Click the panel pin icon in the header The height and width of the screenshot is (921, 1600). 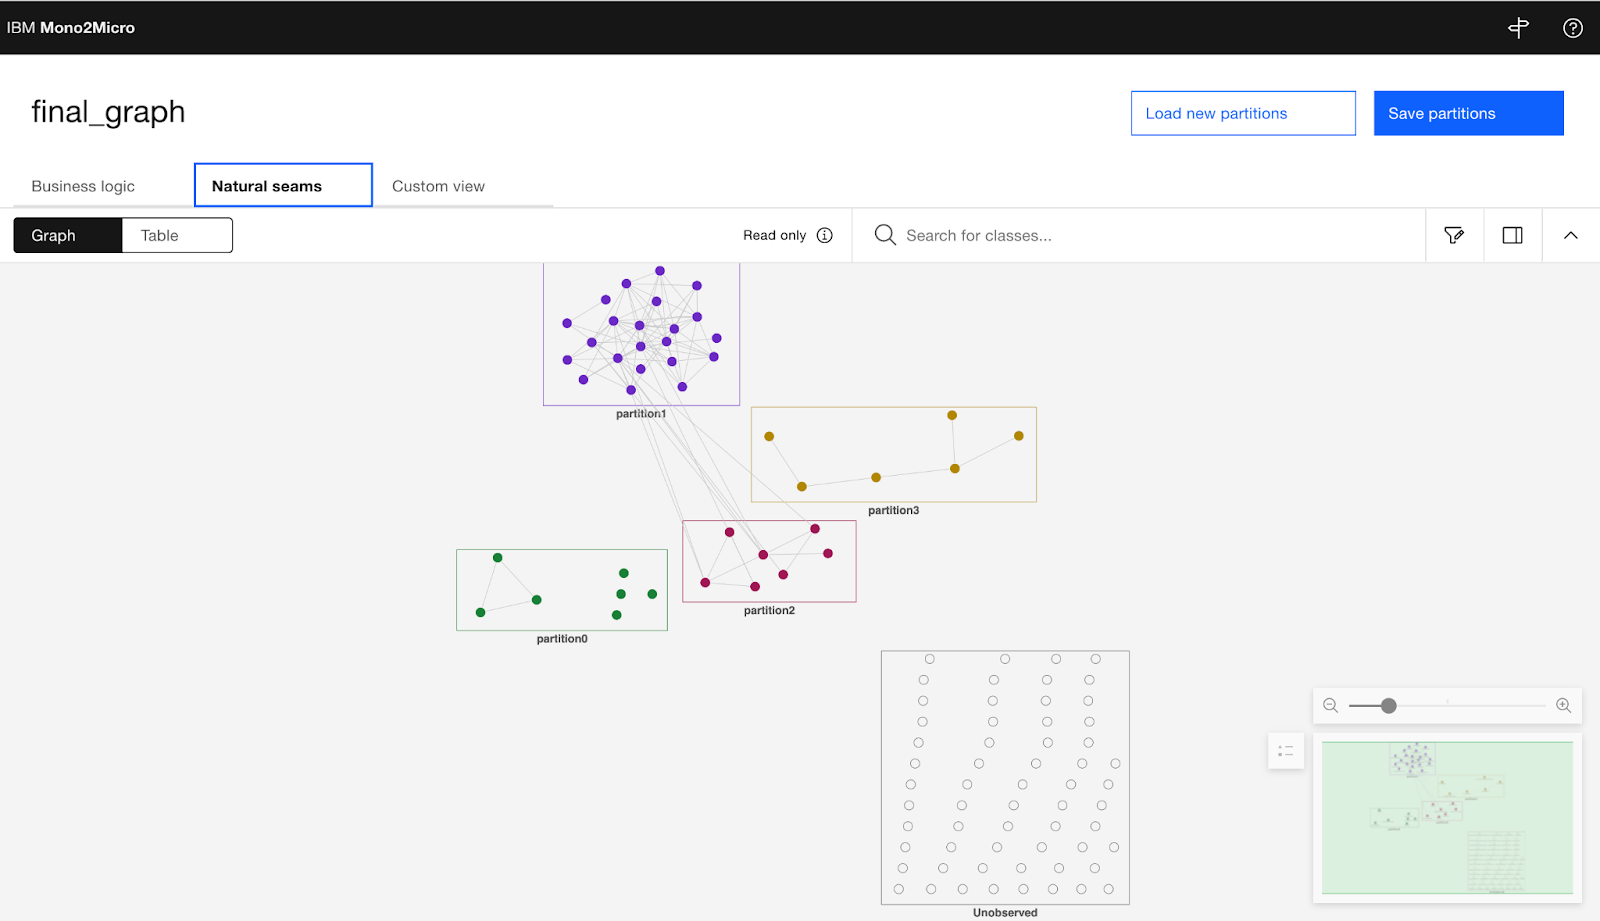[1518, 28]
